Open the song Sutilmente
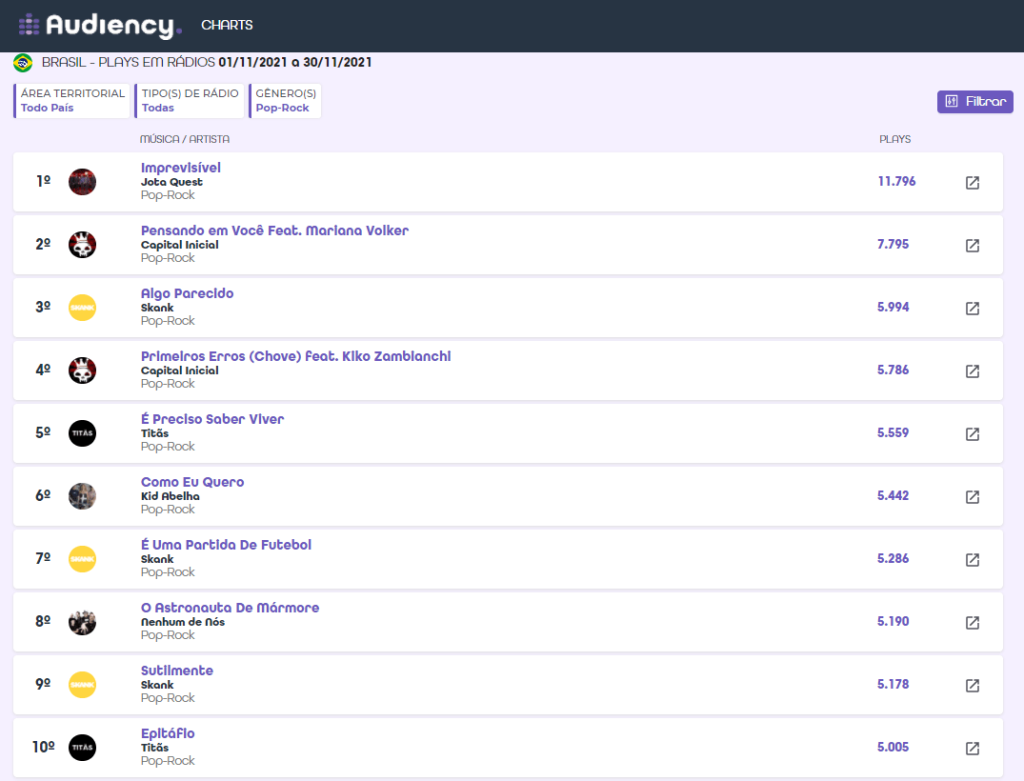Image resolution: width=1024 pixels, height=781 pixels. click(177, 670)
